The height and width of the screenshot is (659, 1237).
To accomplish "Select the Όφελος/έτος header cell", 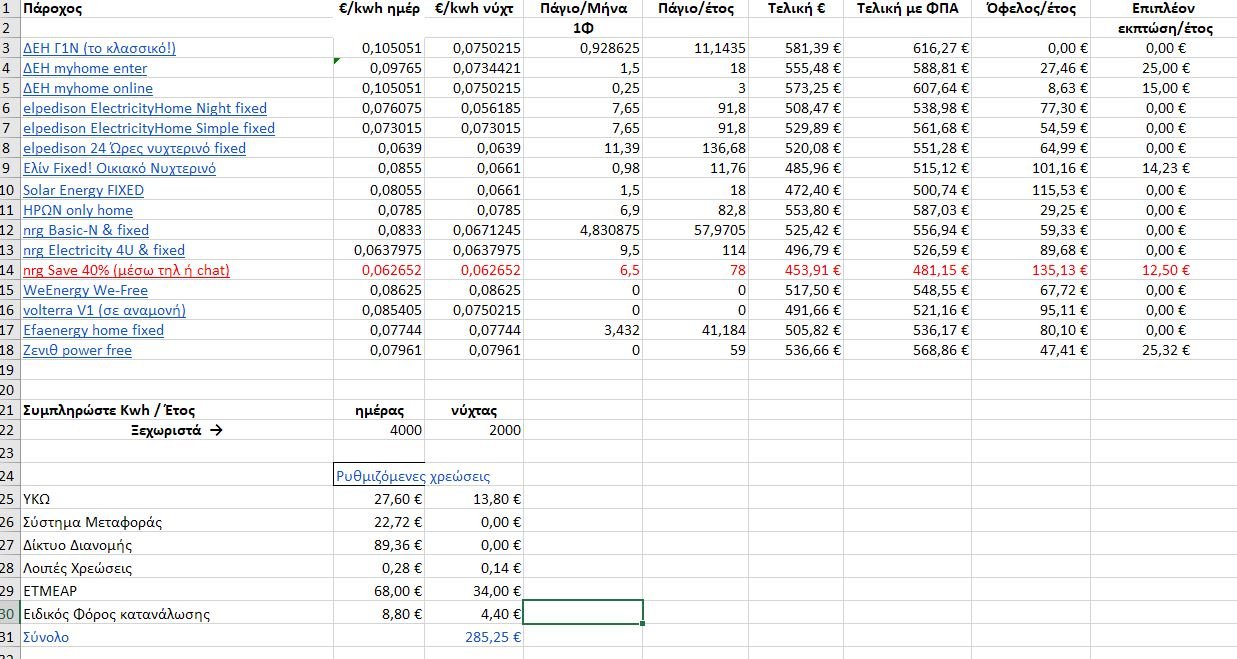I will point(1031,9).
